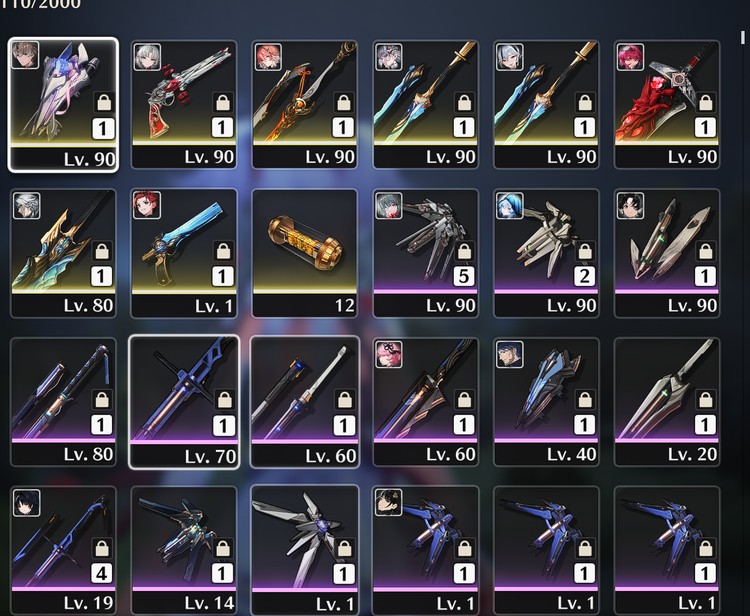Unlock the Lv. 19 sword with rank 4

(101, 548)
